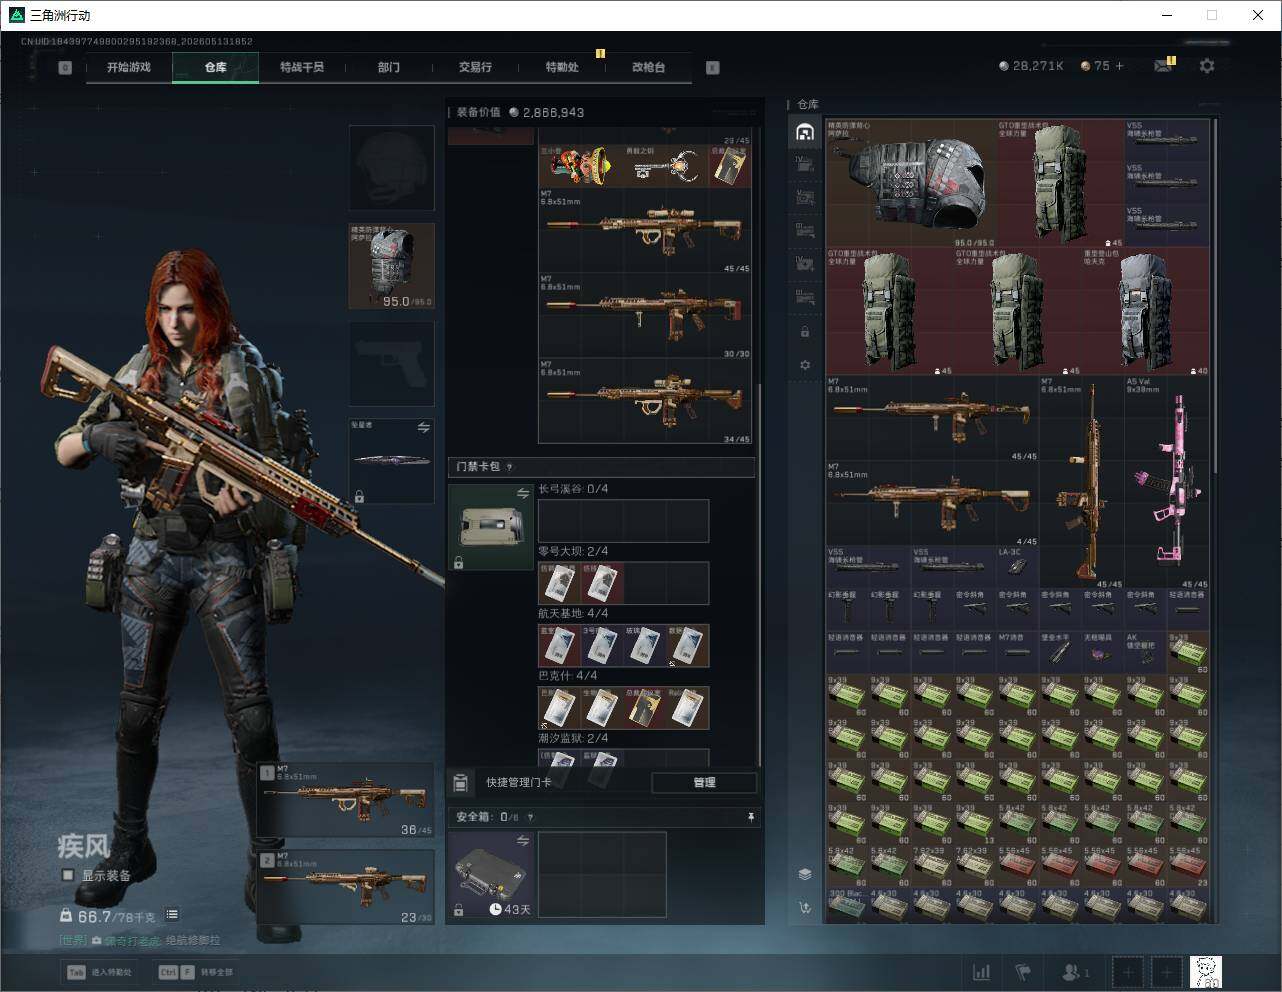1282x992 pixels.
Task: Click the help question mark beside 安全箱
Action: pyautogui.click(x=530, y=817)
